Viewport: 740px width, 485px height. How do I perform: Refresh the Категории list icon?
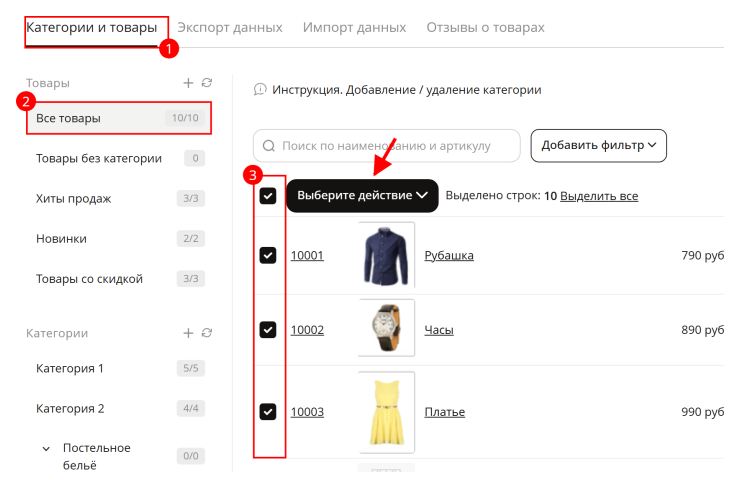207,333
